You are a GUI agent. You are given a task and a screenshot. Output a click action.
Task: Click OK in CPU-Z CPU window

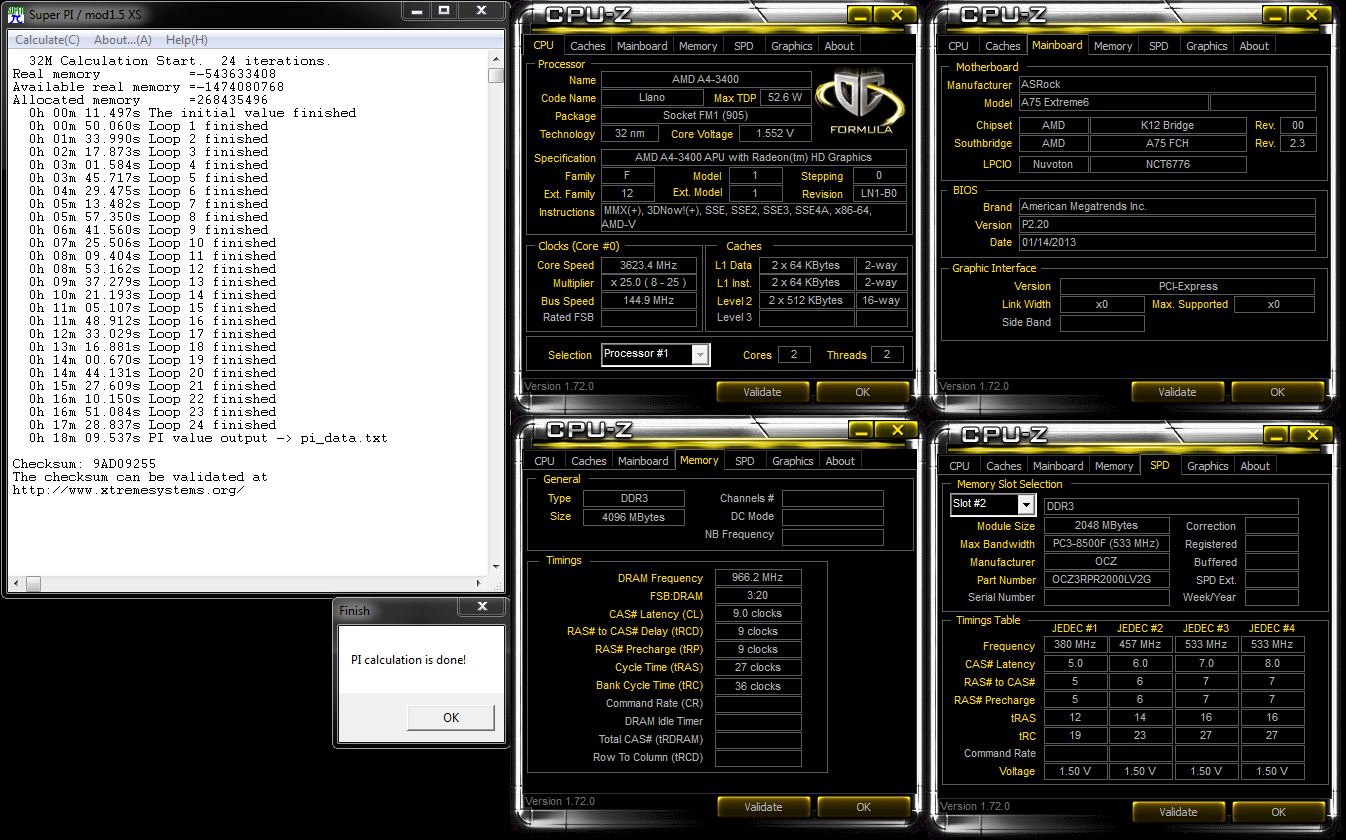[862, 392]
